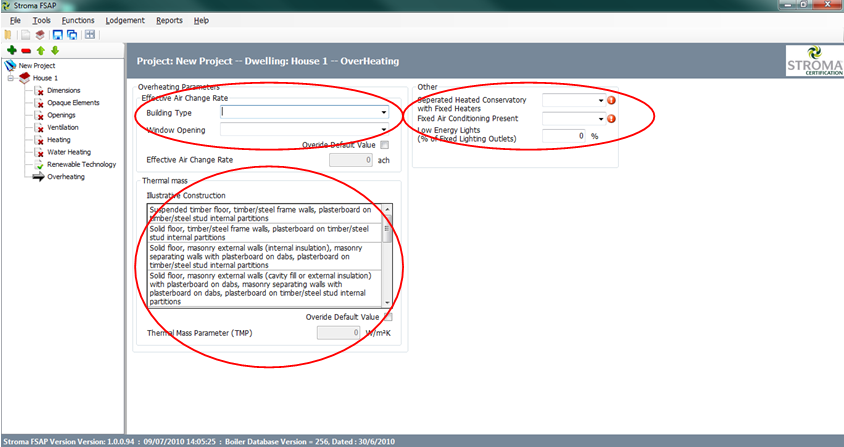This screenshot has height=447, width=844.
Task: Open the Tools menu
Action: (41, 20)
